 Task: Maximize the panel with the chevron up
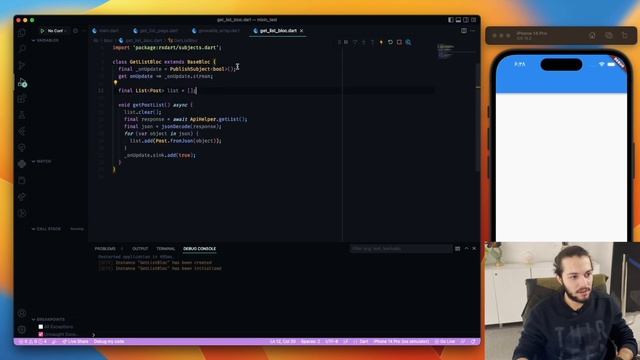click(x=467, y=249)
